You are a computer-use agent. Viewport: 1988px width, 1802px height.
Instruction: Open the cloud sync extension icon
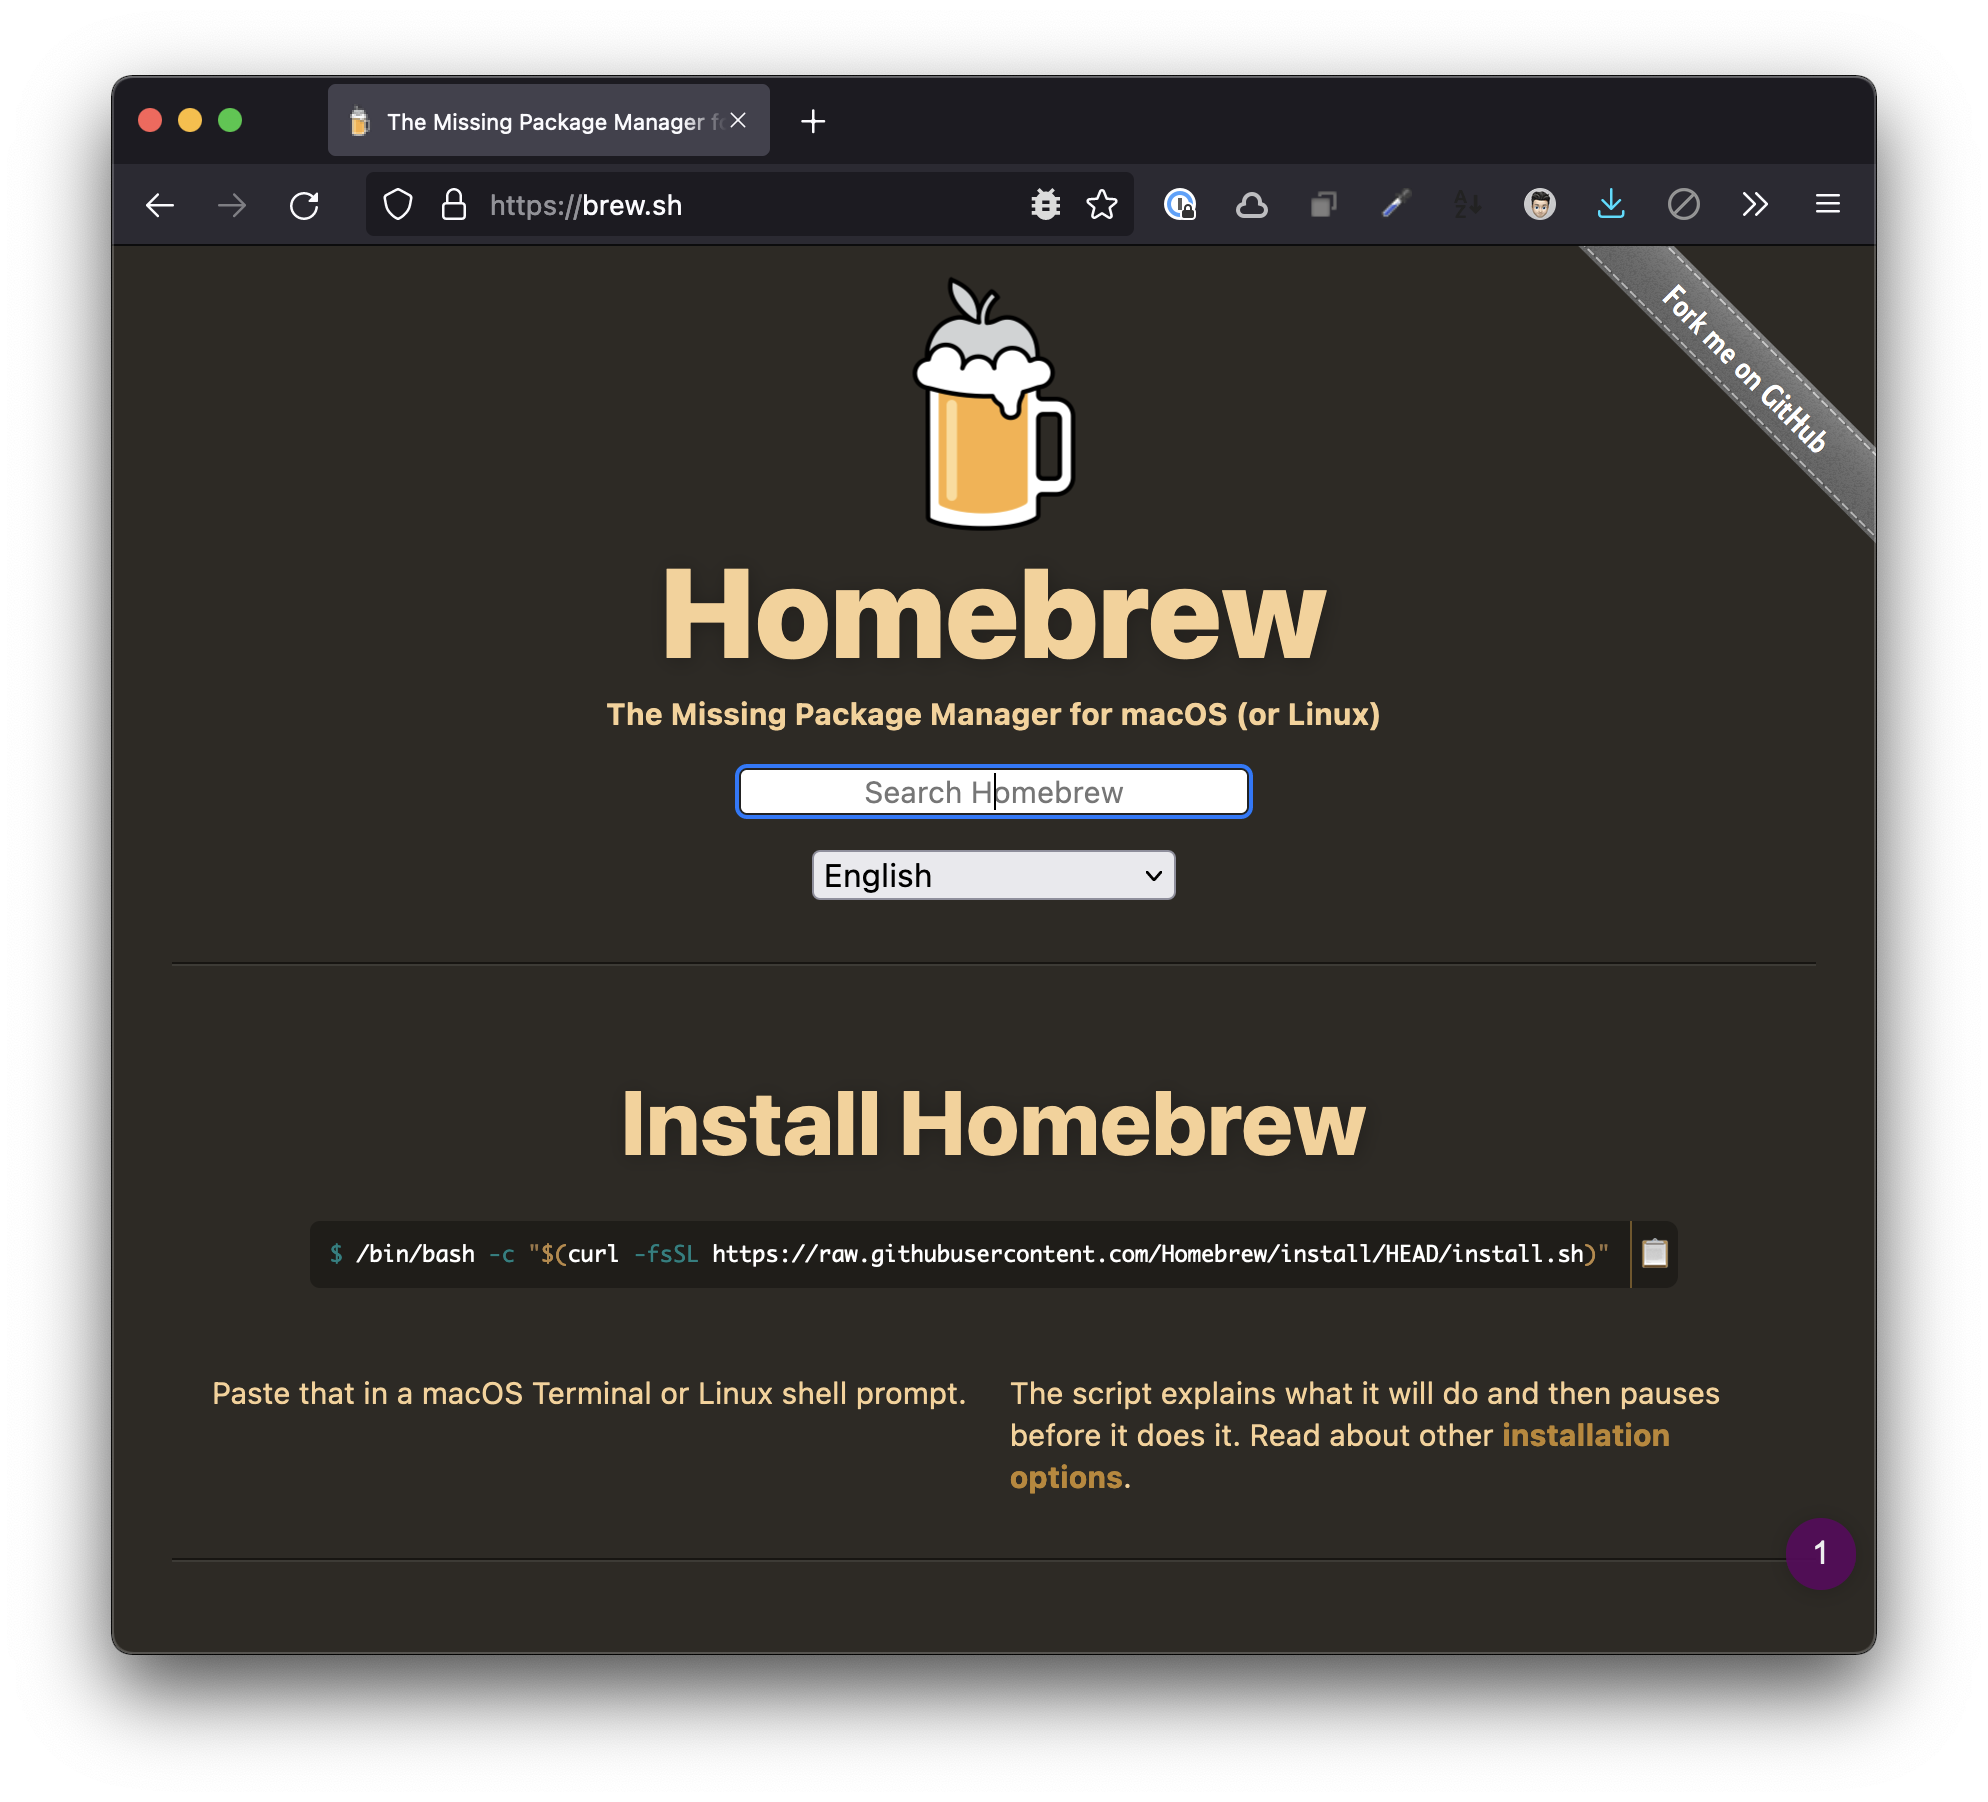[x=1251, y=205]
